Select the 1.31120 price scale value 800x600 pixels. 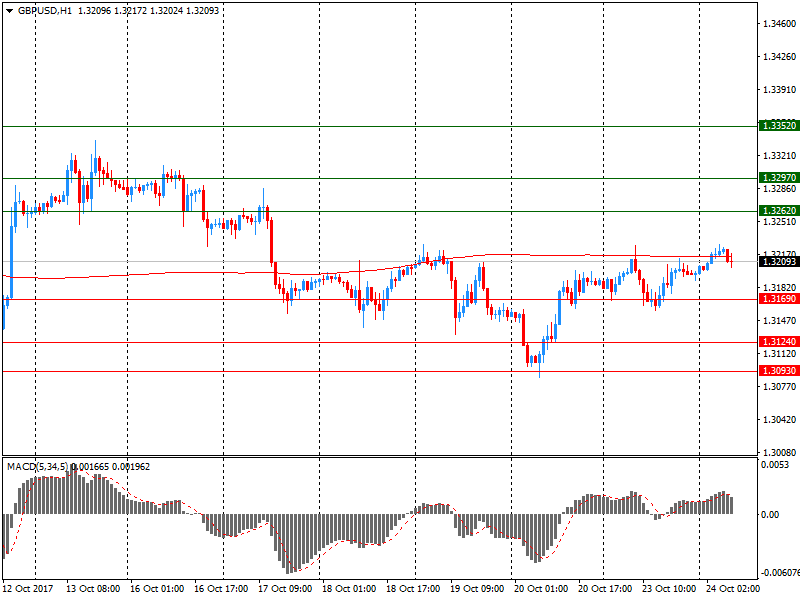point(779,354)
